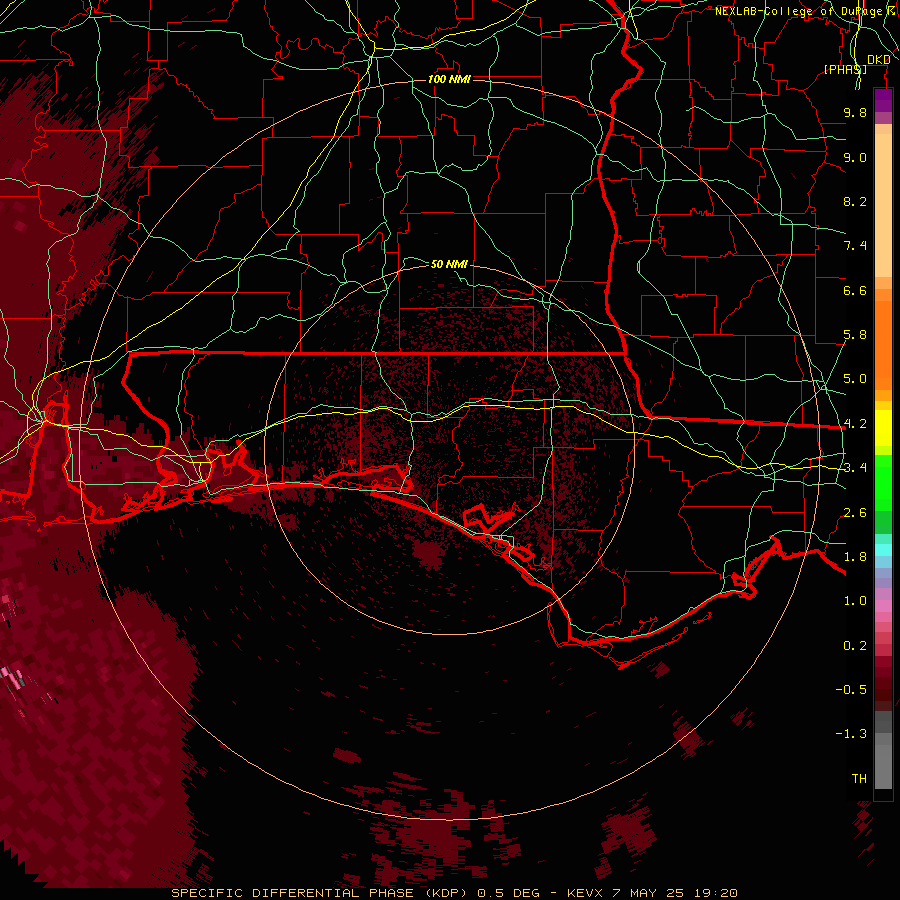Click the DKD legend label
This screenshot has width=900, height=900.
click(x=879, y=60)
